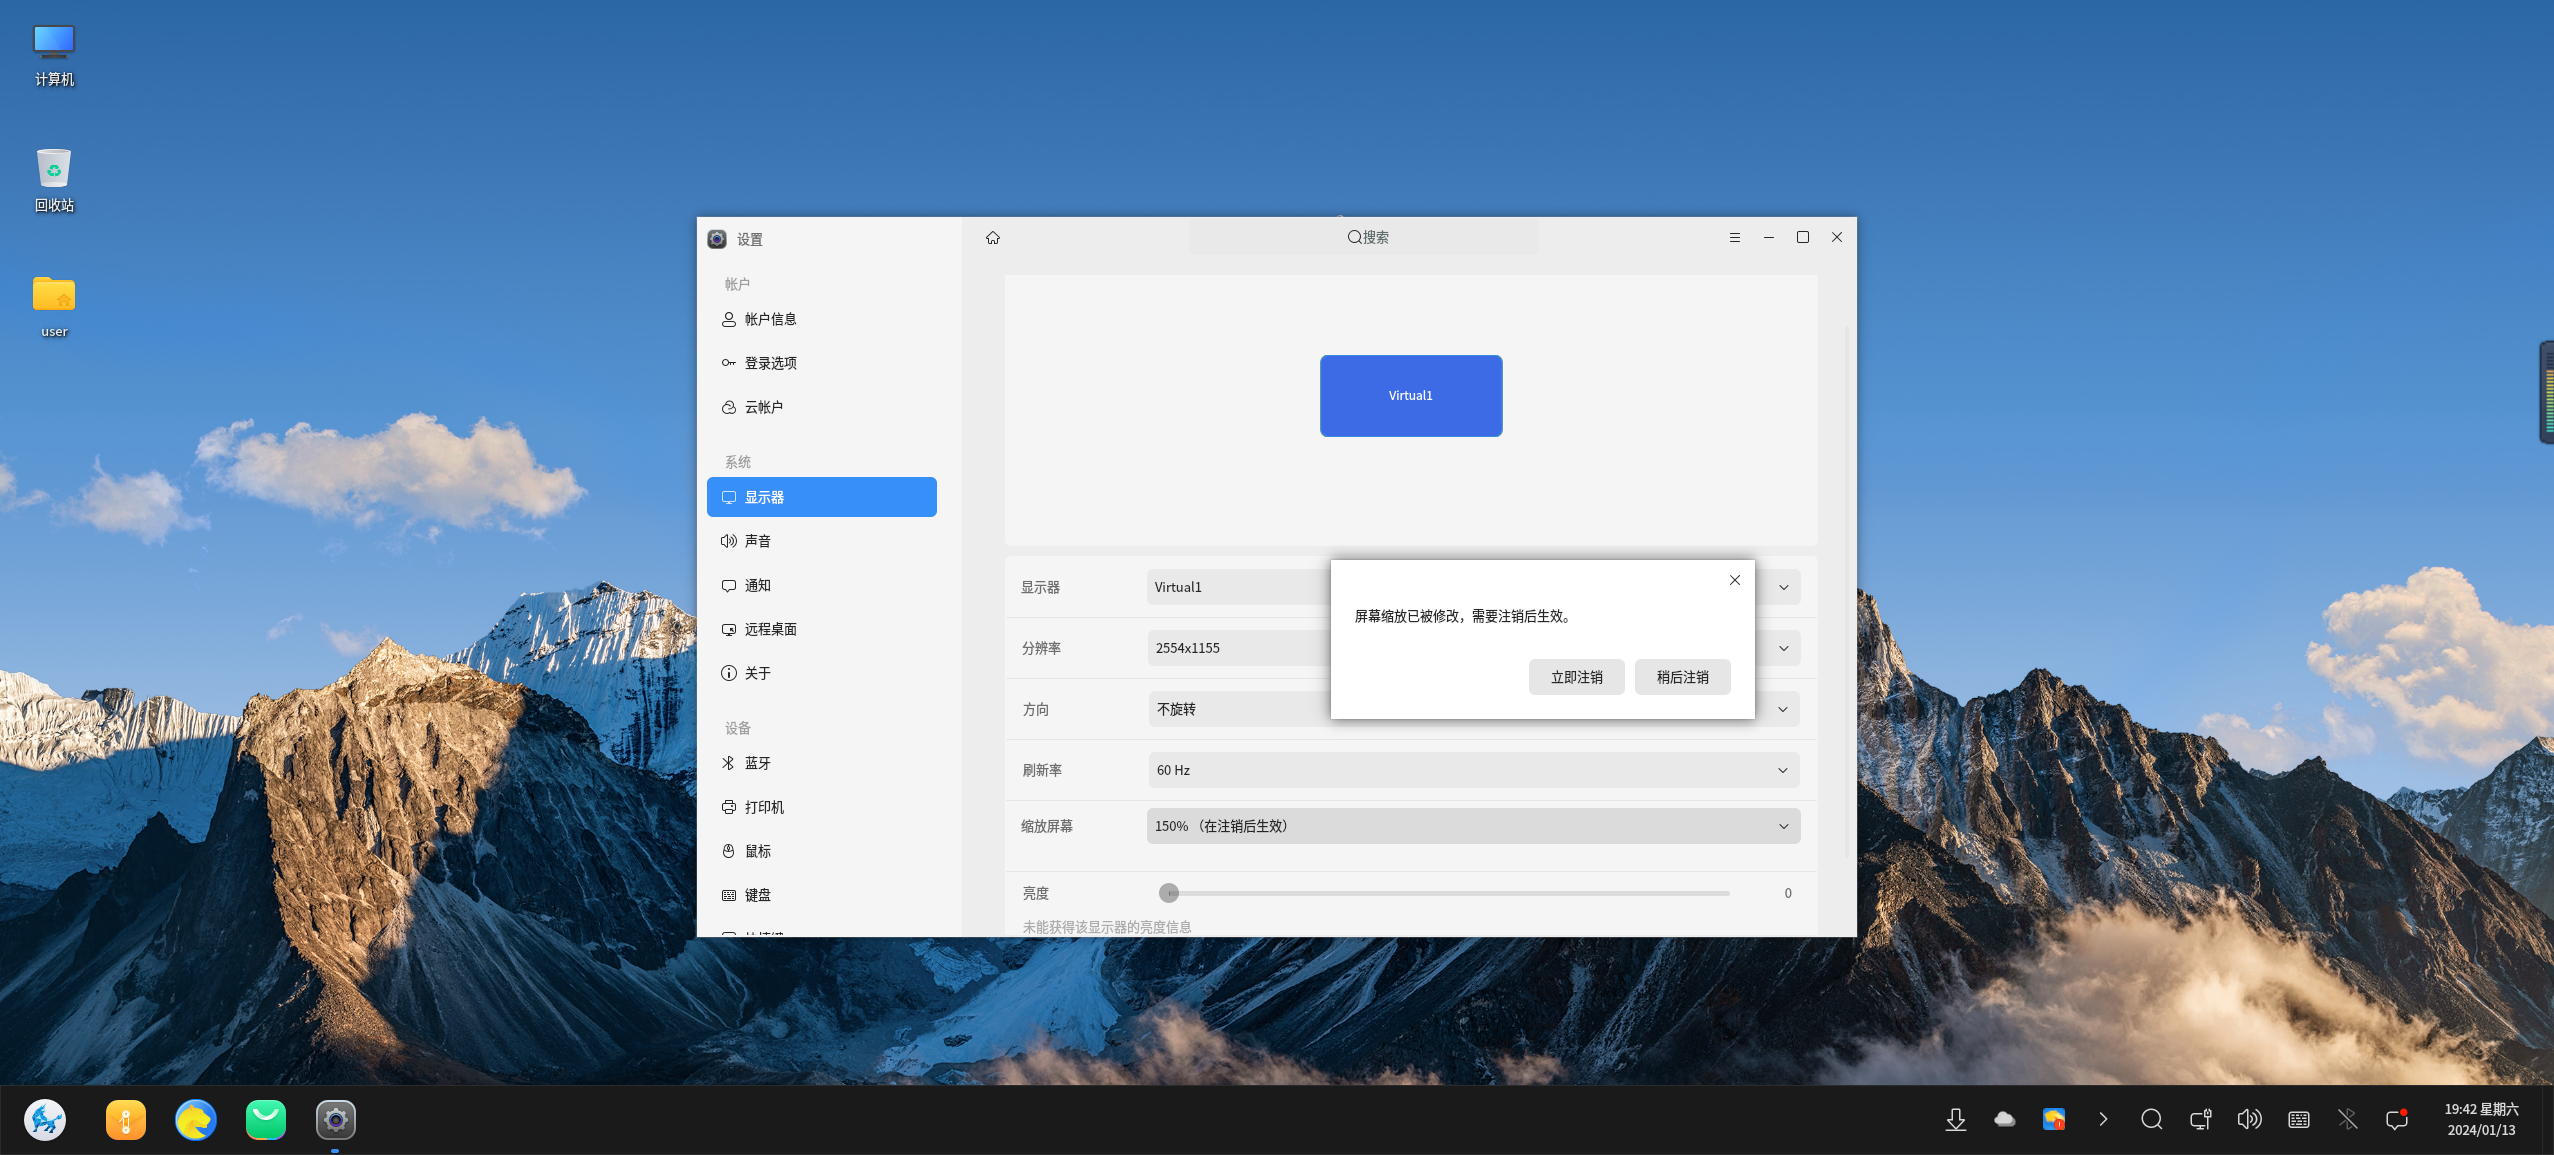Close the scaling confirmation dialog
Viewport: 2554px width, 1155px height.
(x=1734, y=580)
